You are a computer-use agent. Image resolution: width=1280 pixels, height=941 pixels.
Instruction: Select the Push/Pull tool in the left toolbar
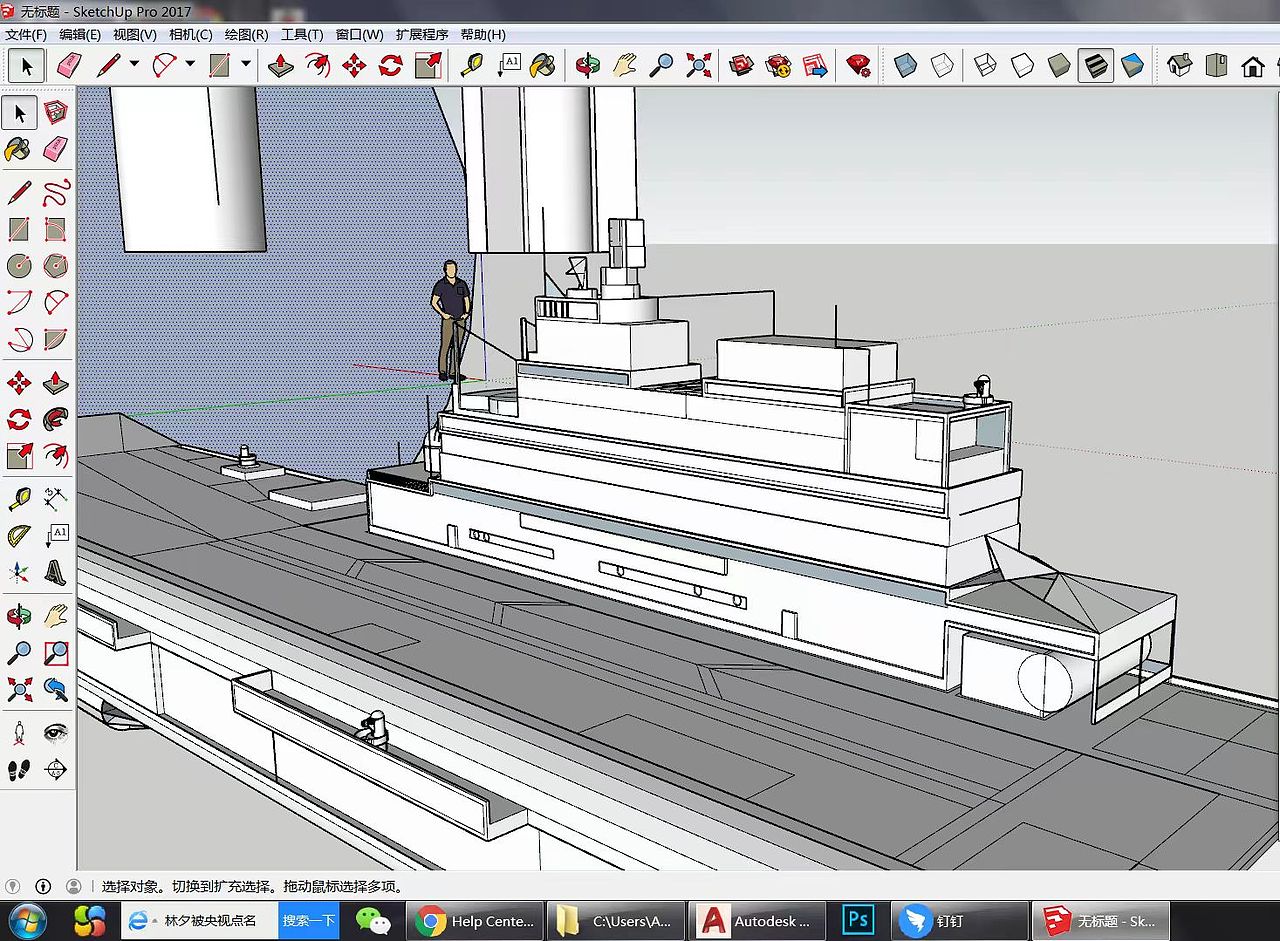tap(56, 382)
